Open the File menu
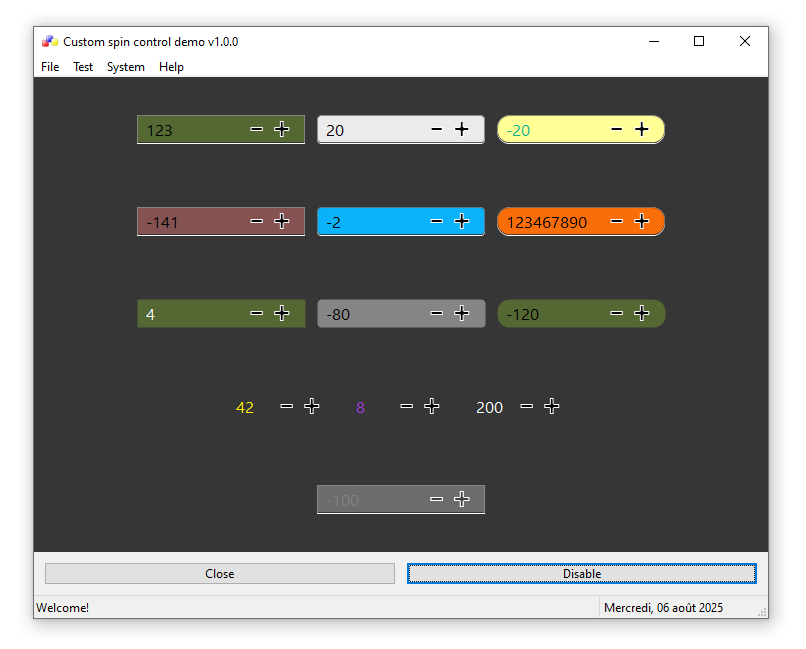 coord(50,67)
